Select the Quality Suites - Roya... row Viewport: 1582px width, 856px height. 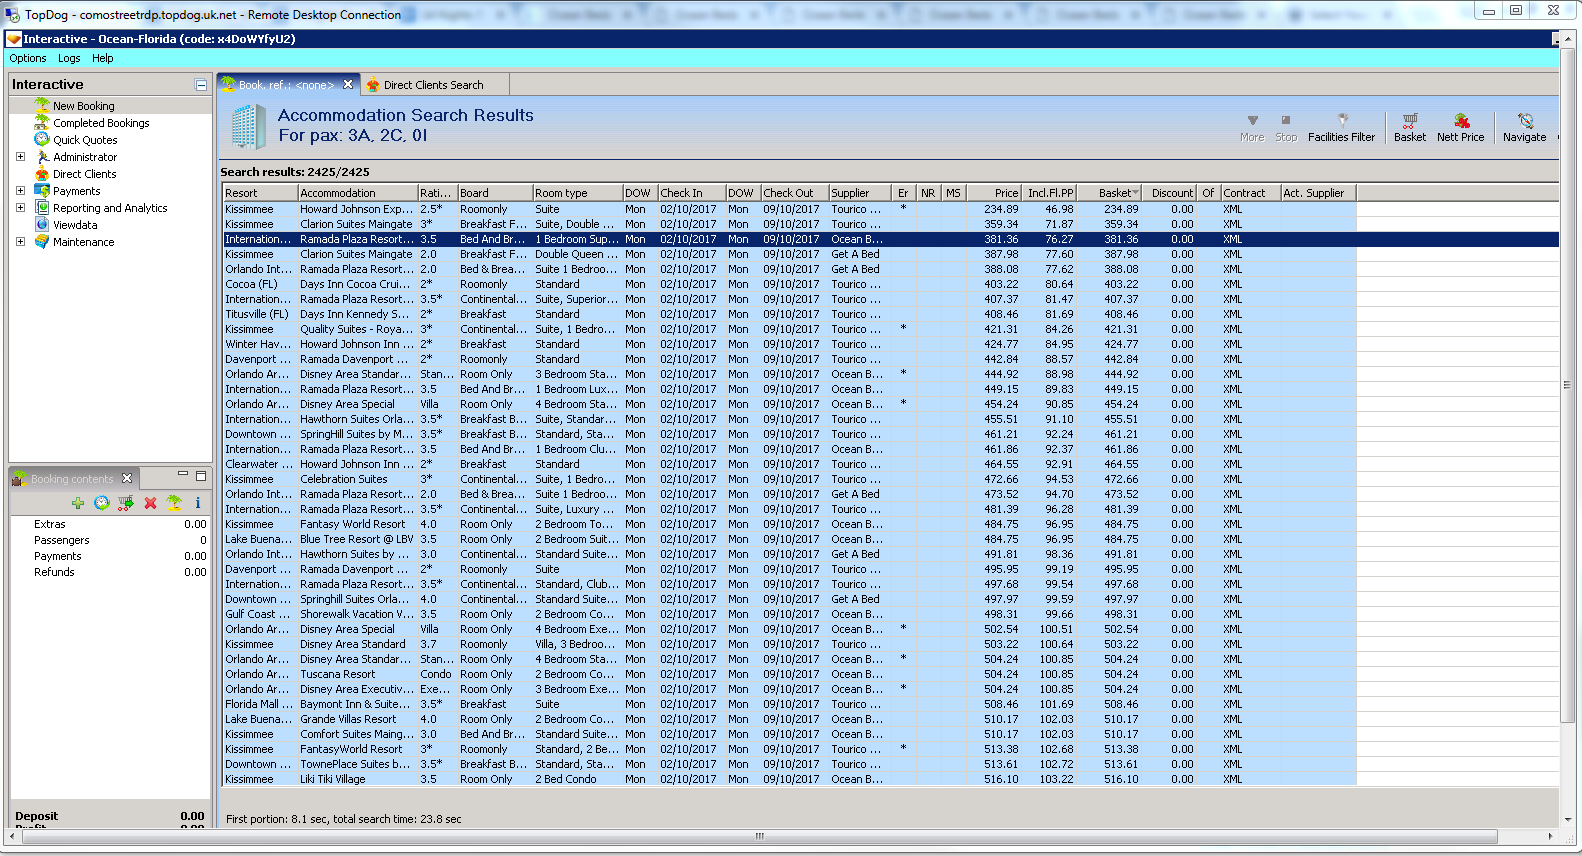coord(790,329)
